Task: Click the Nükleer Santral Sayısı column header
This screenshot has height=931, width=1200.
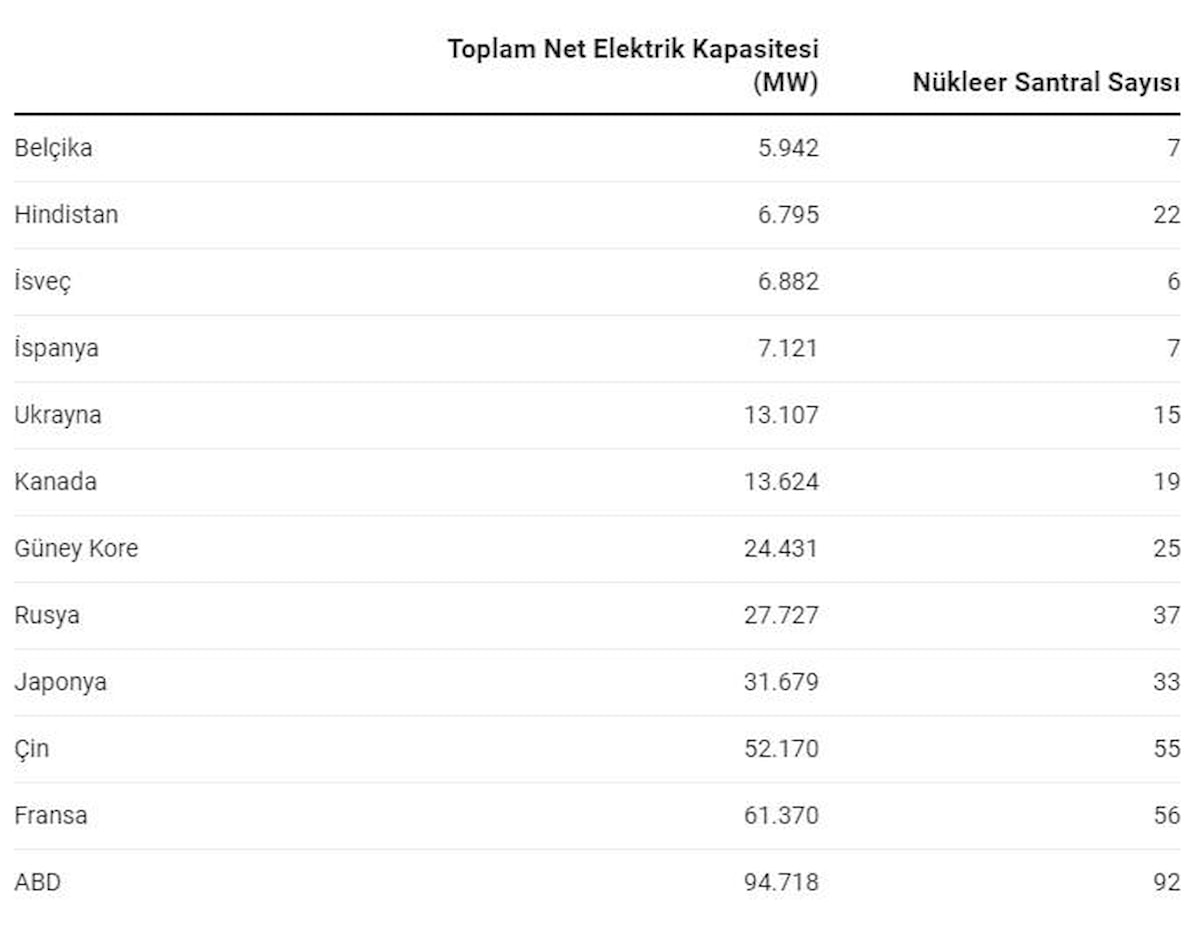Action: (x=1045, y=83)
